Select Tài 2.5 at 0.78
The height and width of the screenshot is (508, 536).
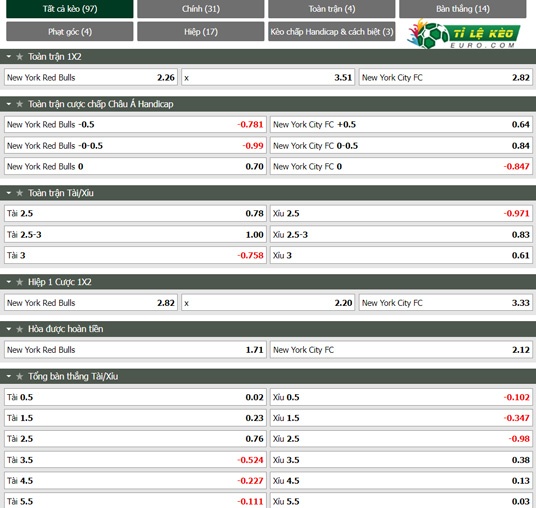(135, 213)
